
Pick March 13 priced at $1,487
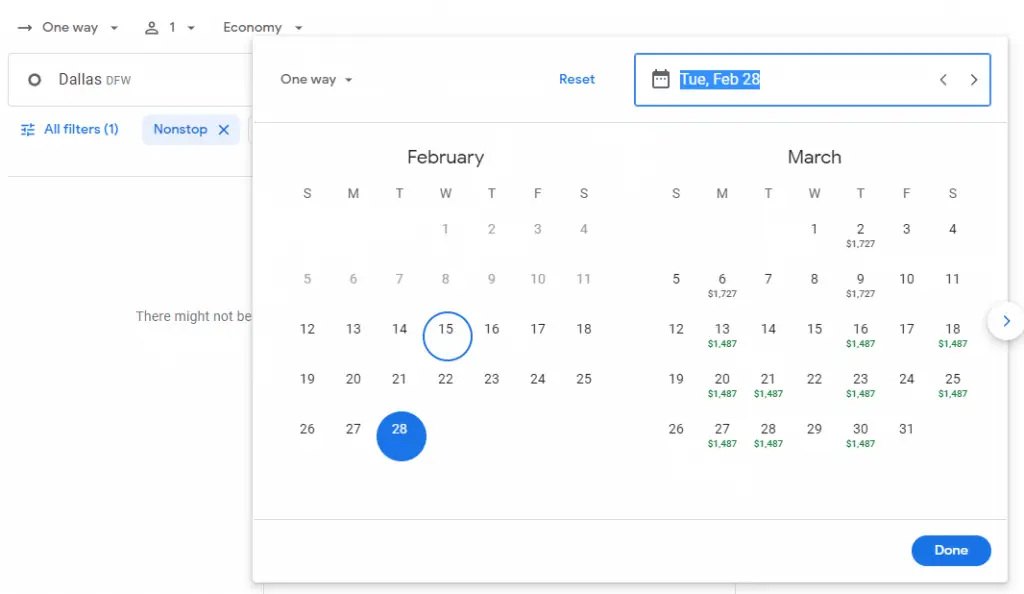tap(722, 334)
